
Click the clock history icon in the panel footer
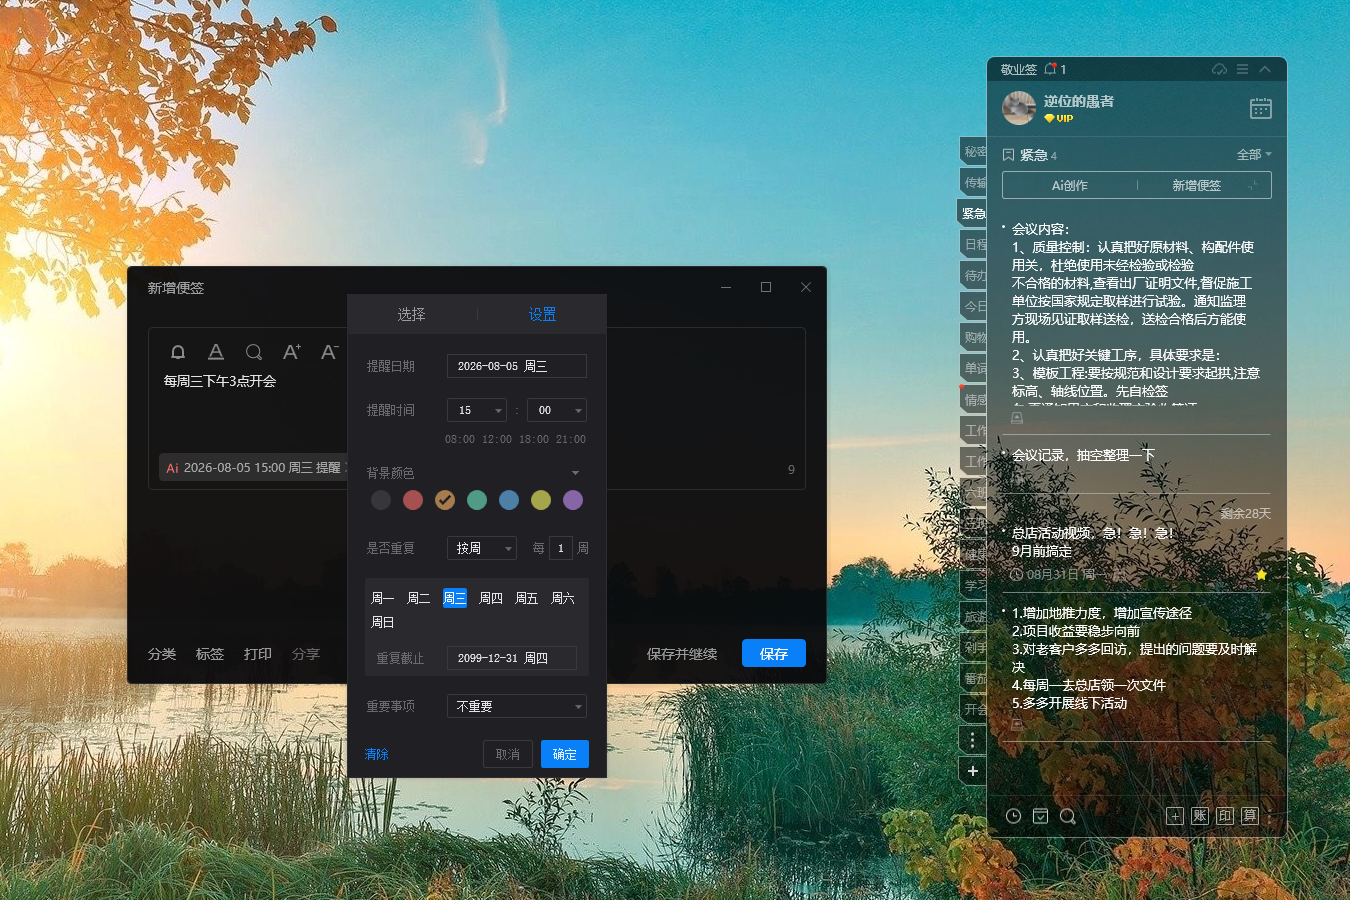1013,816
